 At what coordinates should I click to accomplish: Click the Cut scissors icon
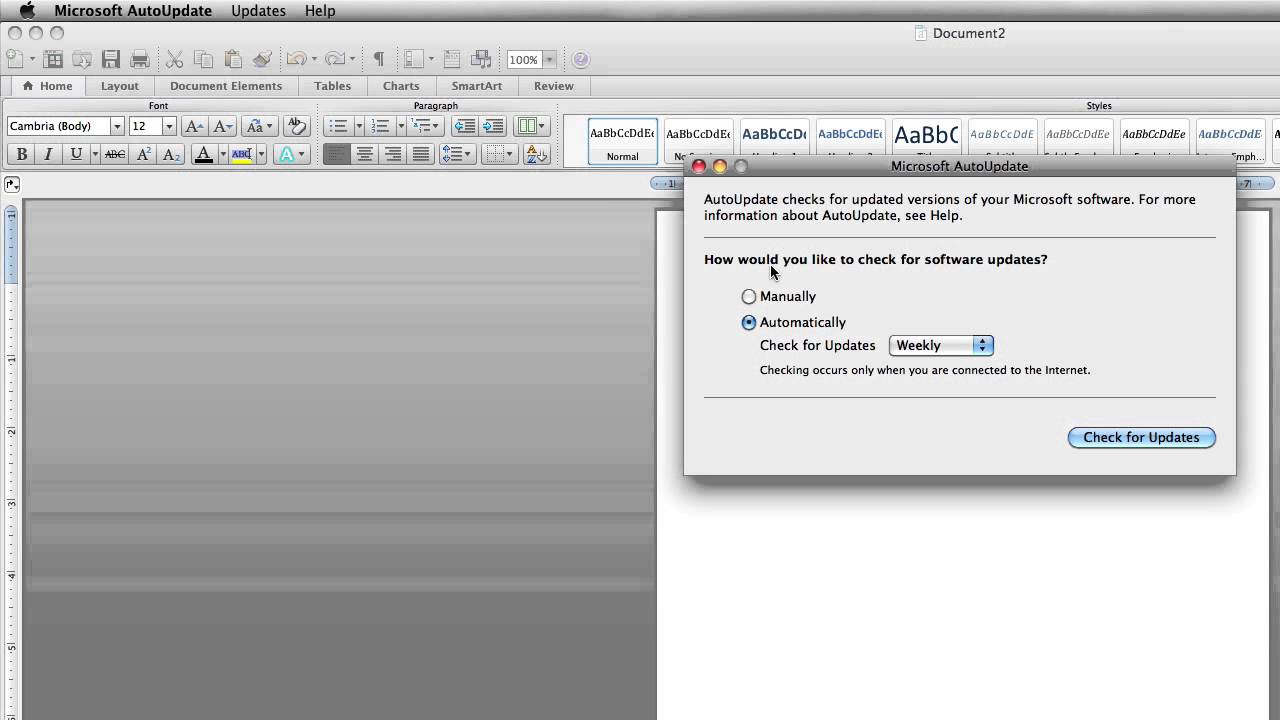(174, 59)
